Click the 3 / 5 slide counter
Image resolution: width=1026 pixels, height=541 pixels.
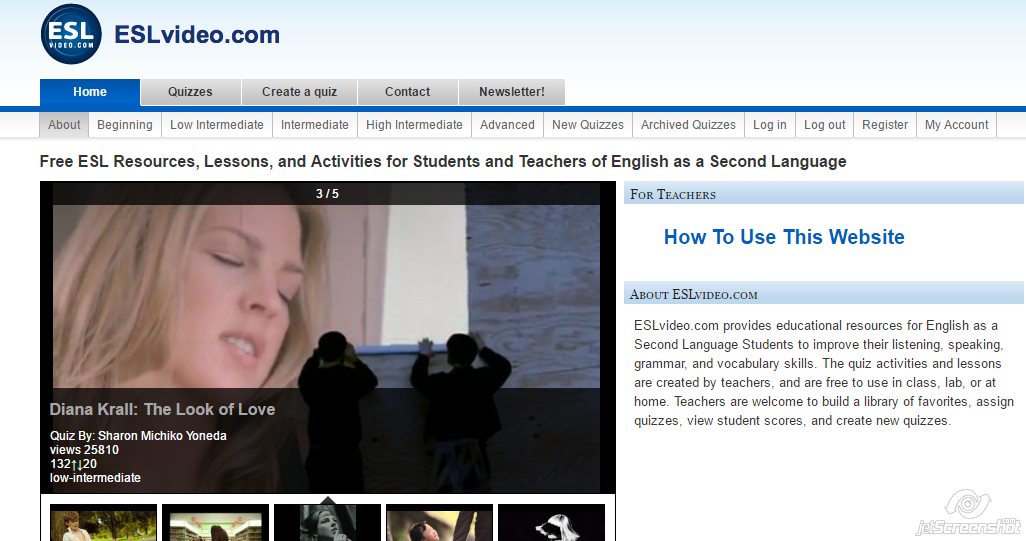[327, 194]
